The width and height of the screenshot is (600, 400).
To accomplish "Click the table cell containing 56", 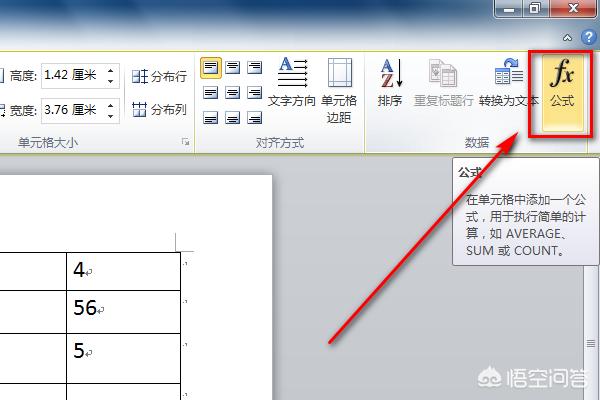I will [123, 312].
